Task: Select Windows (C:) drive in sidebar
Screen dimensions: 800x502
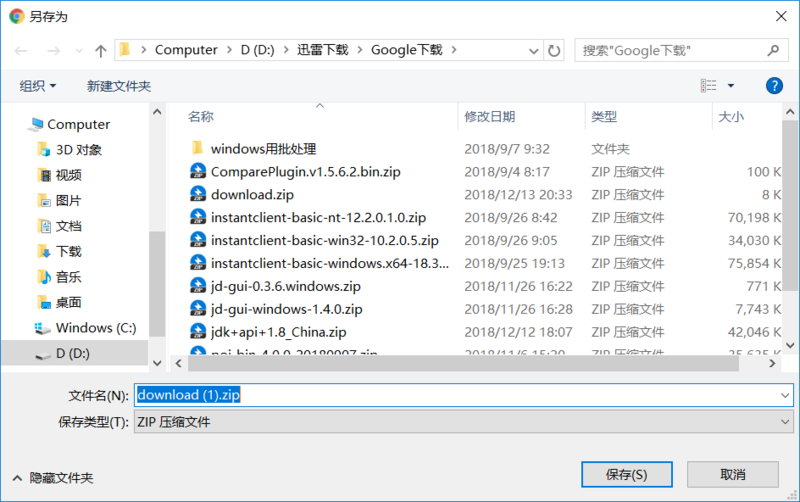Action: pos(96,328)
